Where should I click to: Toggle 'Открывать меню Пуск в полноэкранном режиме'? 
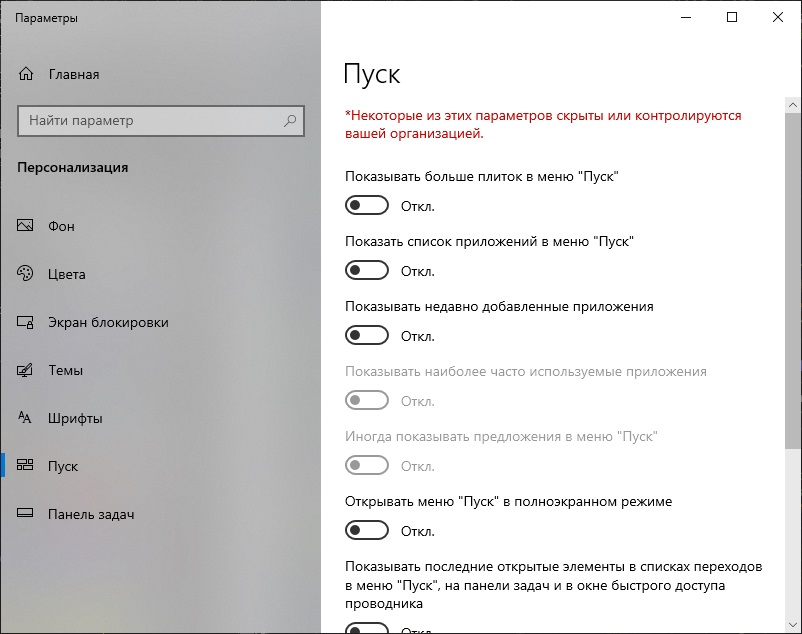367,530
